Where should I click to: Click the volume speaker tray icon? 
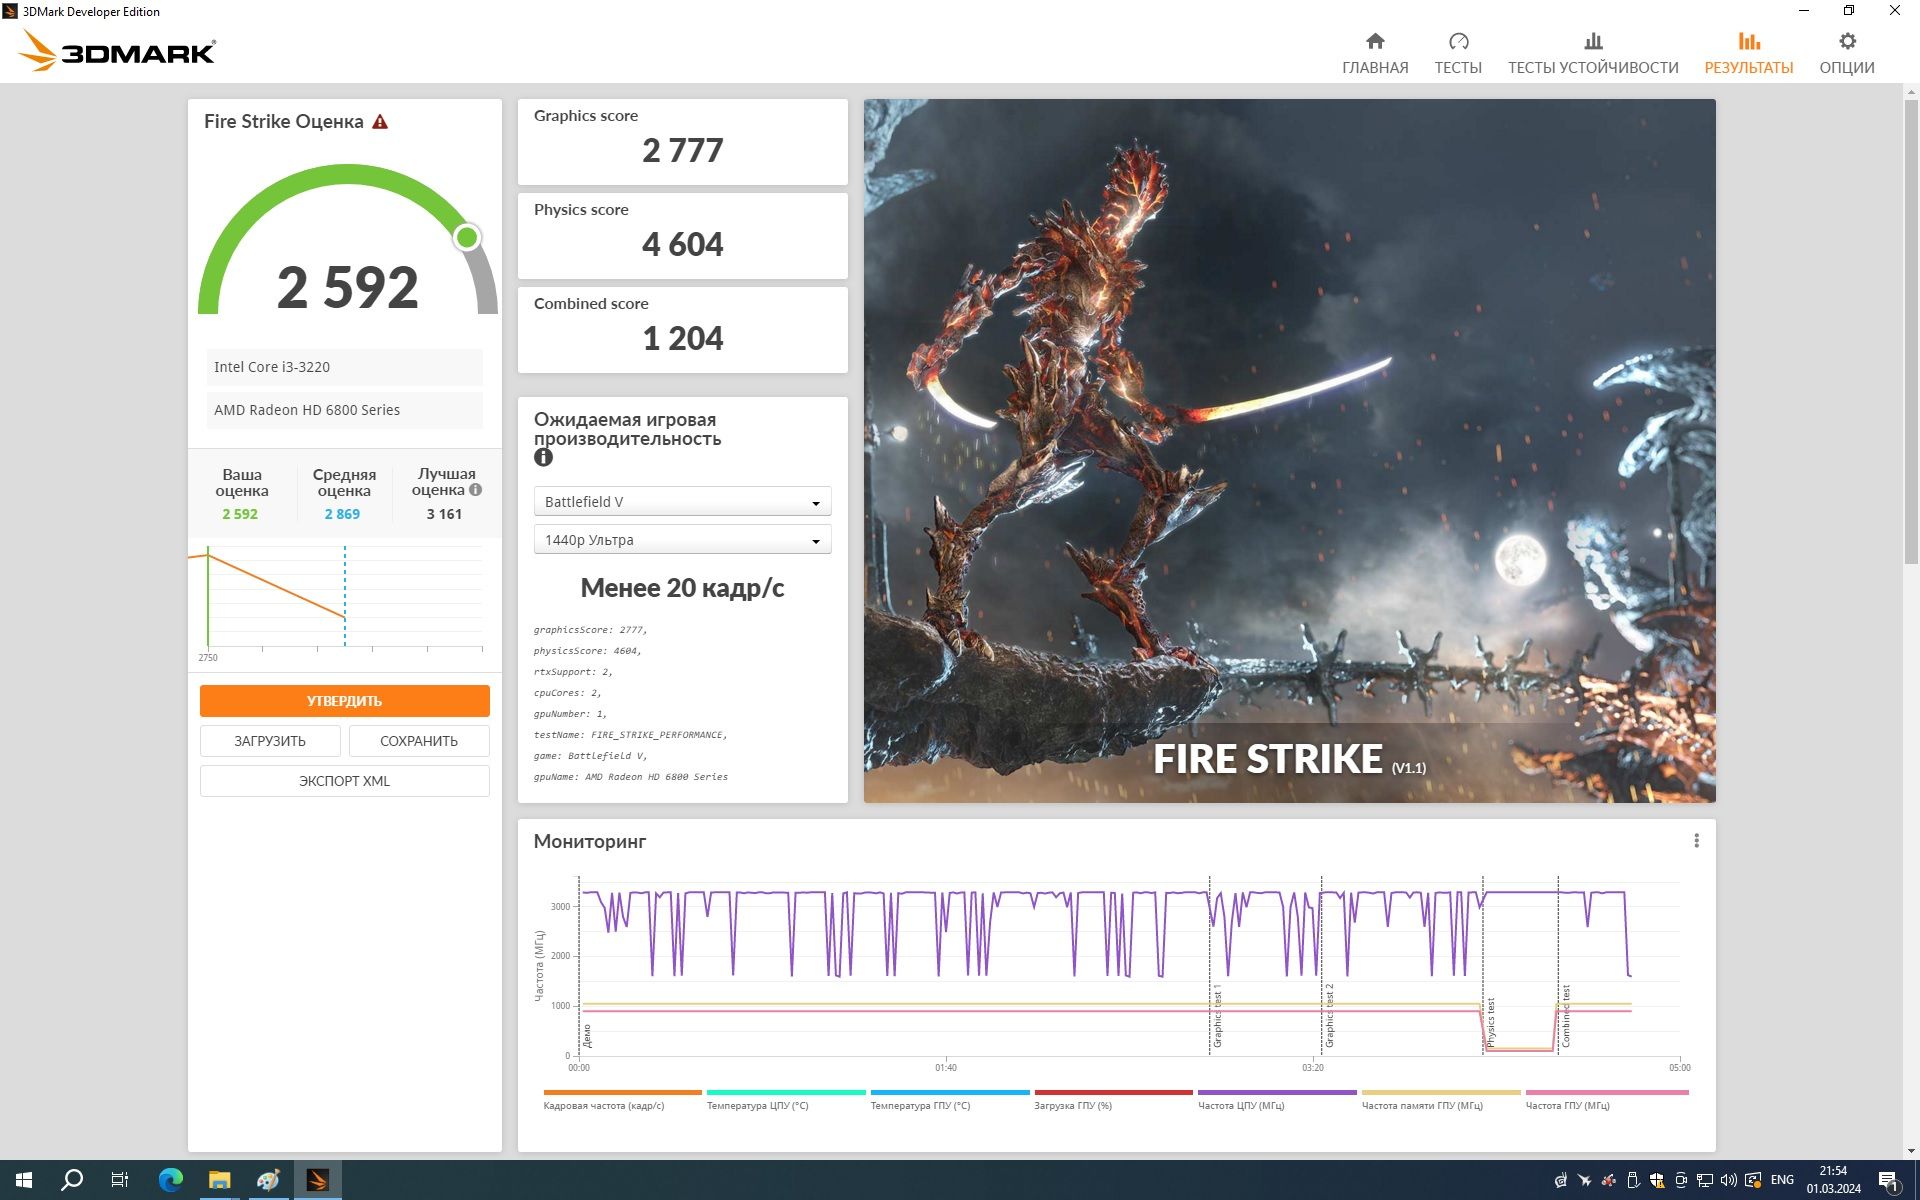[x=1728, y=1180]
